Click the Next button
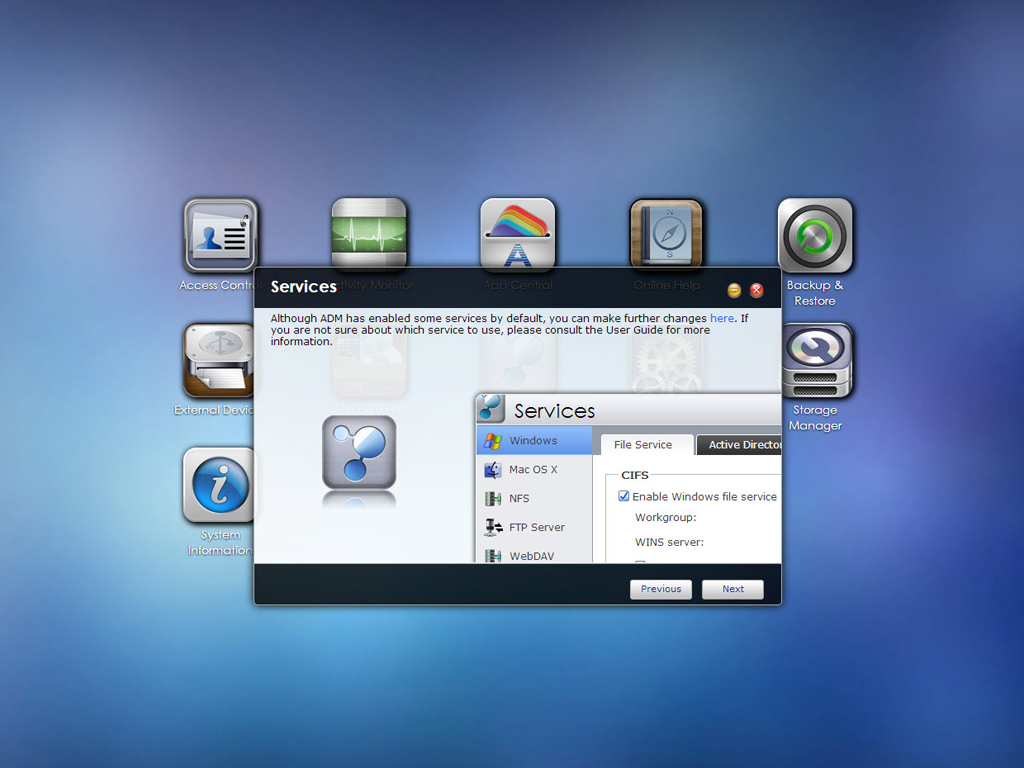The height and width of the screenshot is (768, 1024). (733, 589)
